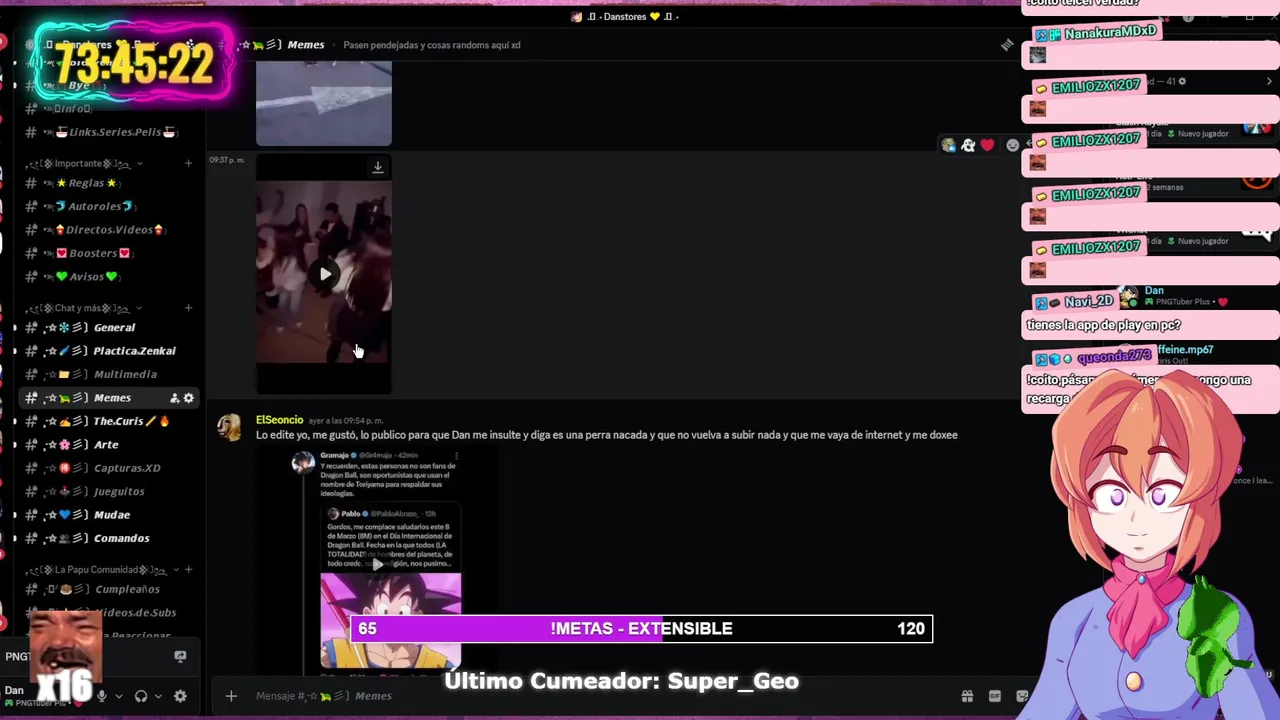Click the Memes channel title in header
This screenshot has height=720, width=1280.
[x=306, y=45]
